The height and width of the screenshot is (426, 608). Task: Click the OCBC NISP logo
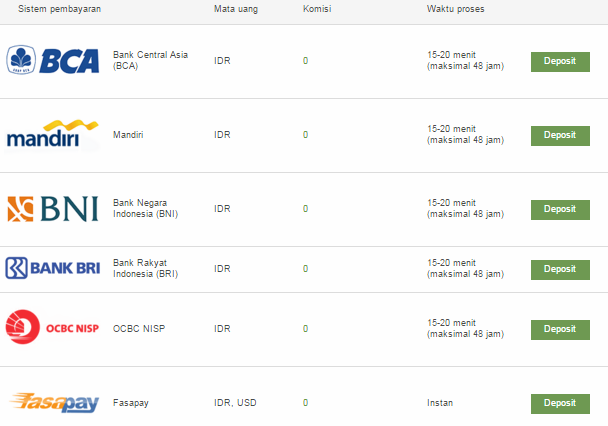click(x=52, y=327)
